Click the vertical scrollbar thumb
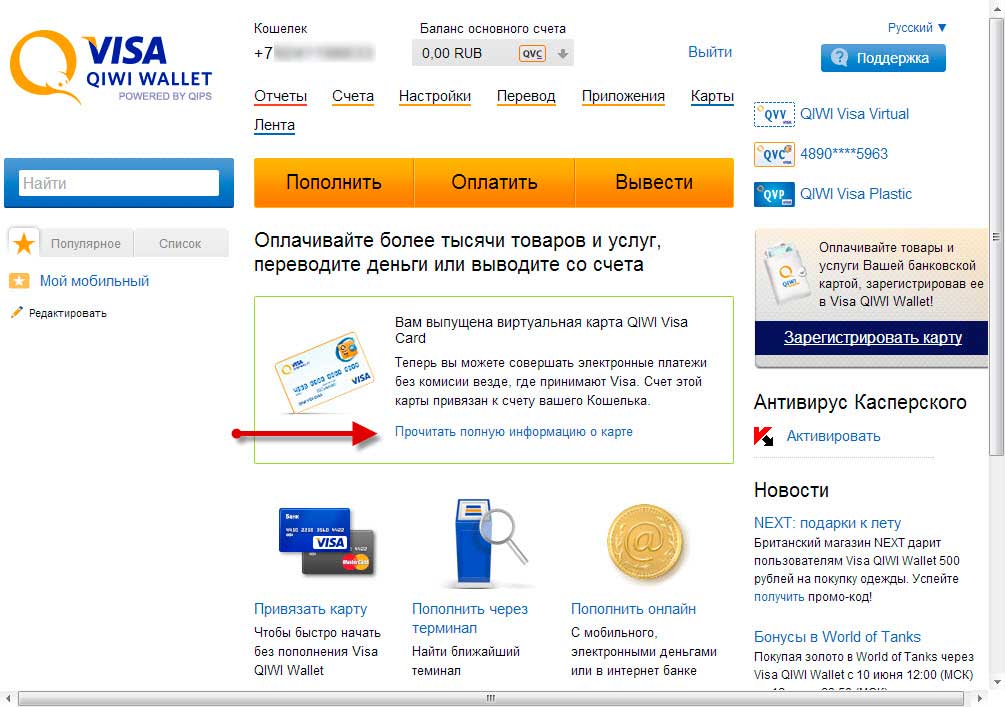The height and width of the screenshot is (707, 1005). (x=995, y=237)
